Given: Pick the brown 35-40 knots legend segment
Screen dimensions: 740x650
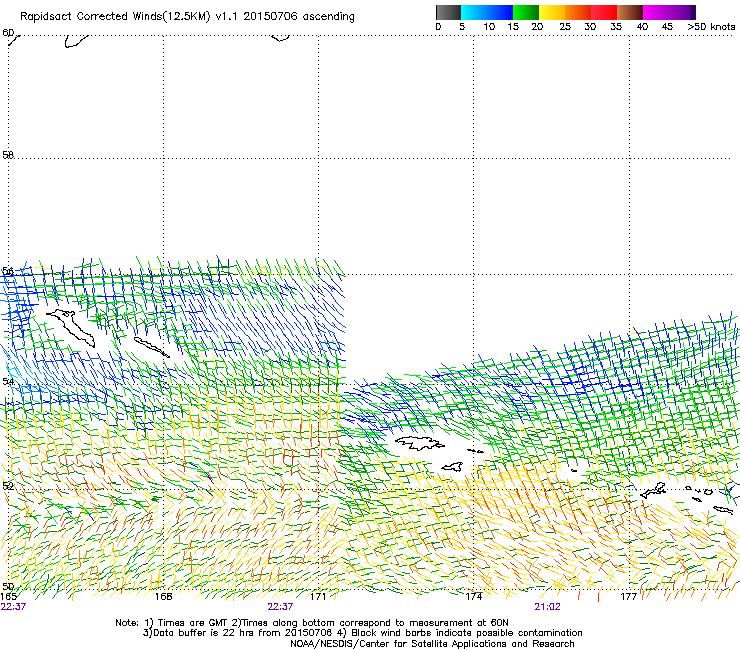Looking at the screenshot, I should 630,12.
